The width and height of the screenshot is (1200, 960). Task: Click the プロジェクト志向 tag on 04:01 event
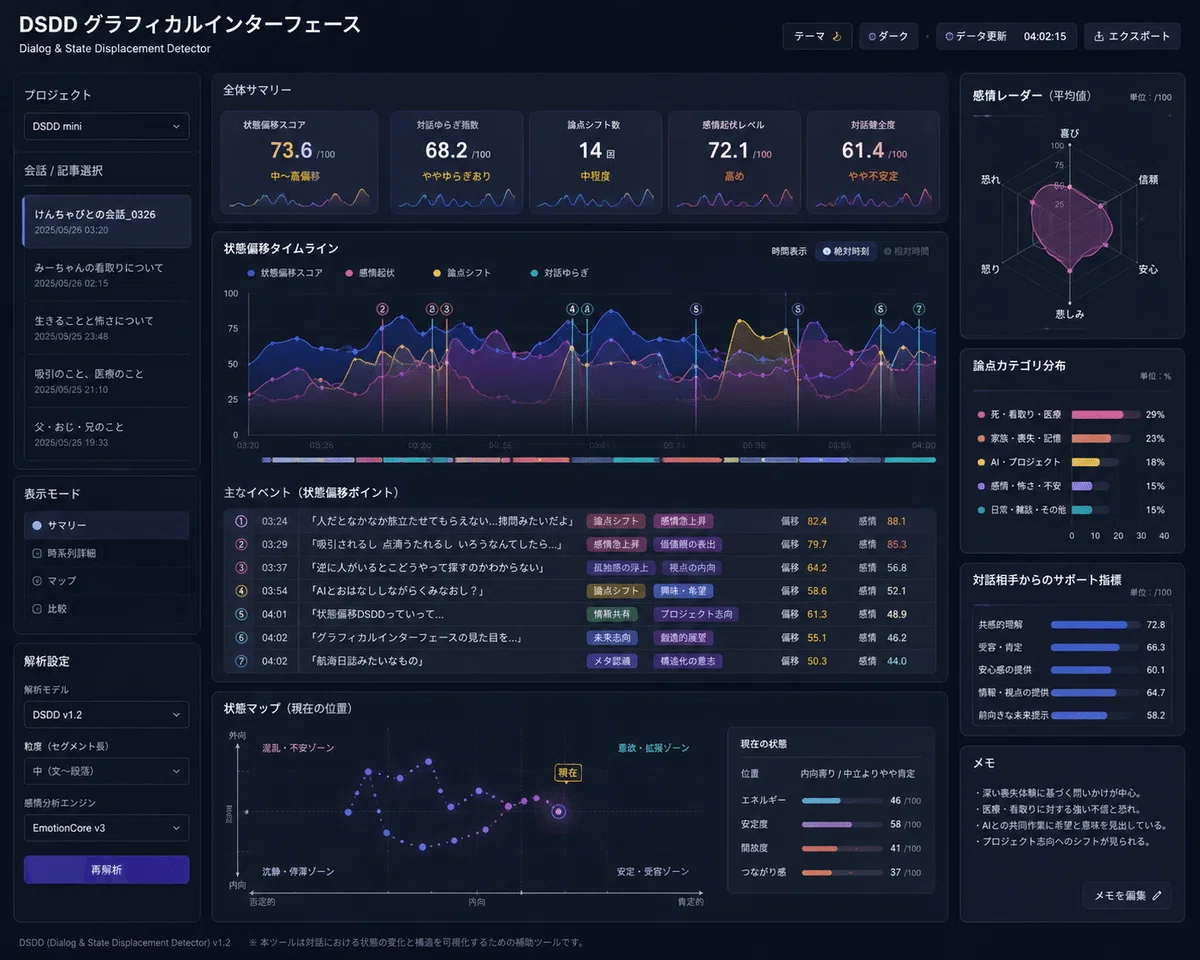click(696, 614)
